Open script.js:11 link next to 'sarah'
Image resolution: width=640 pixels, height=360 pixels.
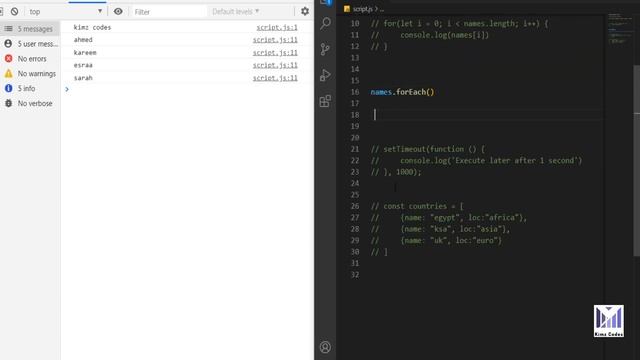tap(275, 78)
